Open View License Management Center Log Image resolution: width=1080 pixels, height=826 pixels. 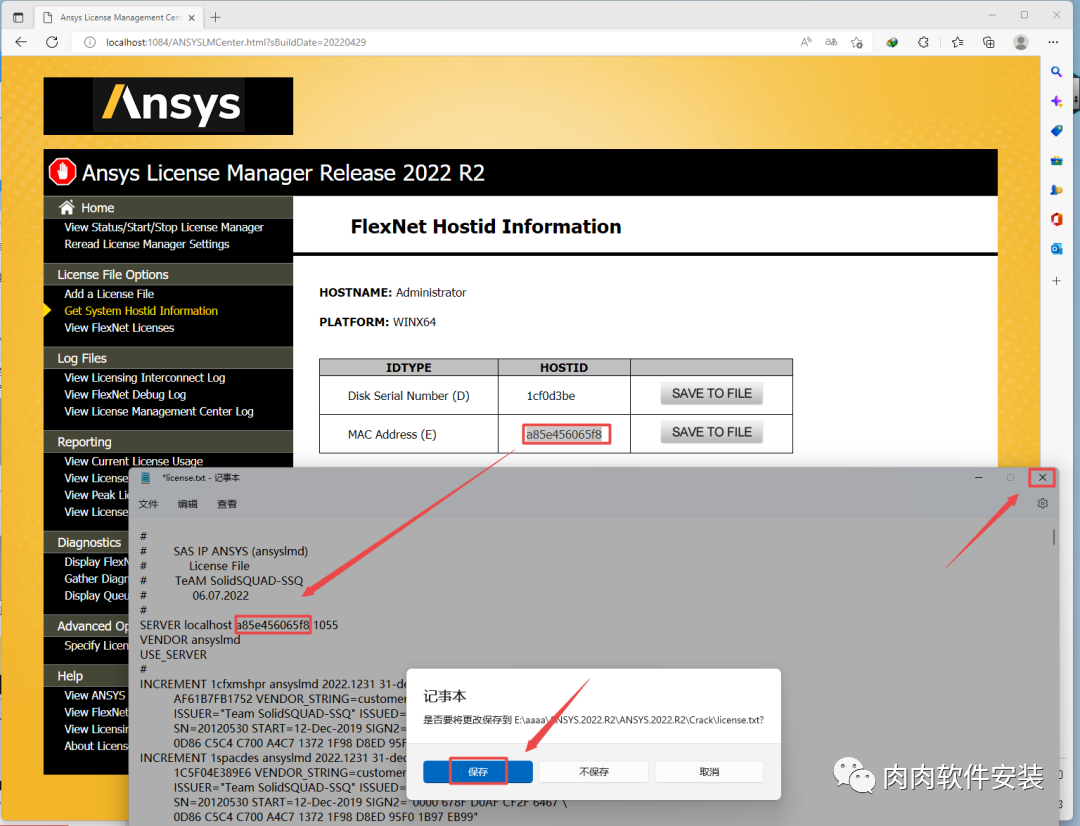pos(159,411)
